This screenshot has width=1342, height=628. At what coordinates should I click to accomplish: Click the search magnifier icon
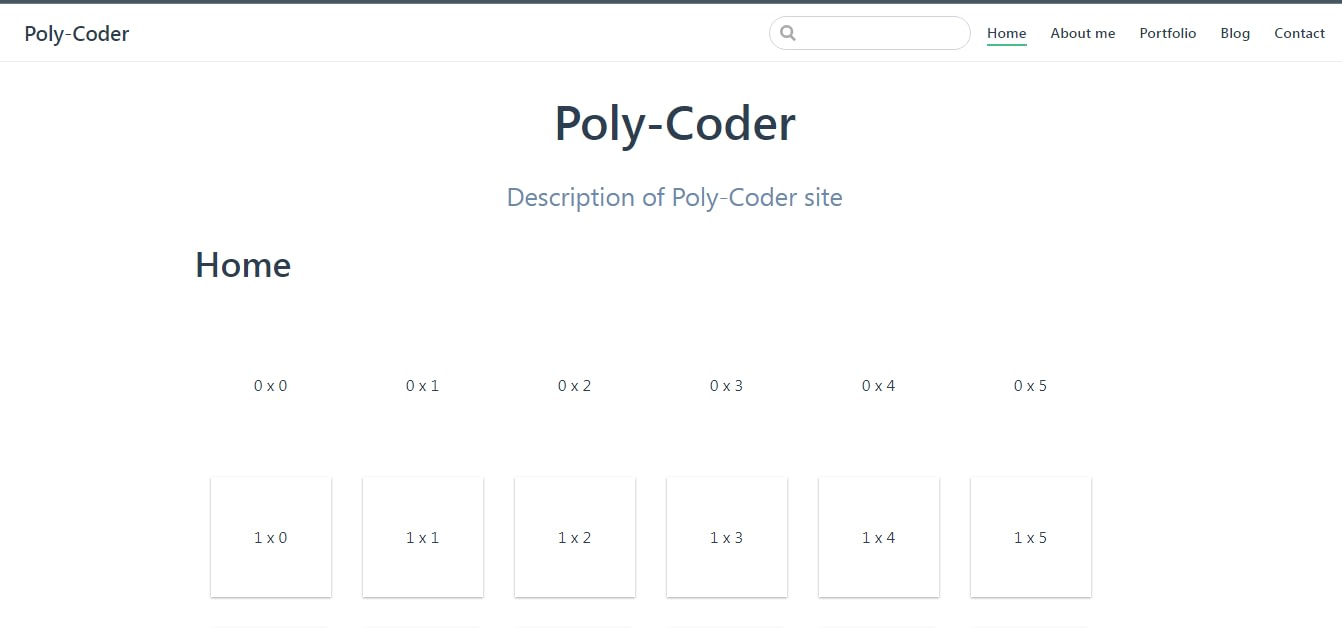(x=788, y=33)
